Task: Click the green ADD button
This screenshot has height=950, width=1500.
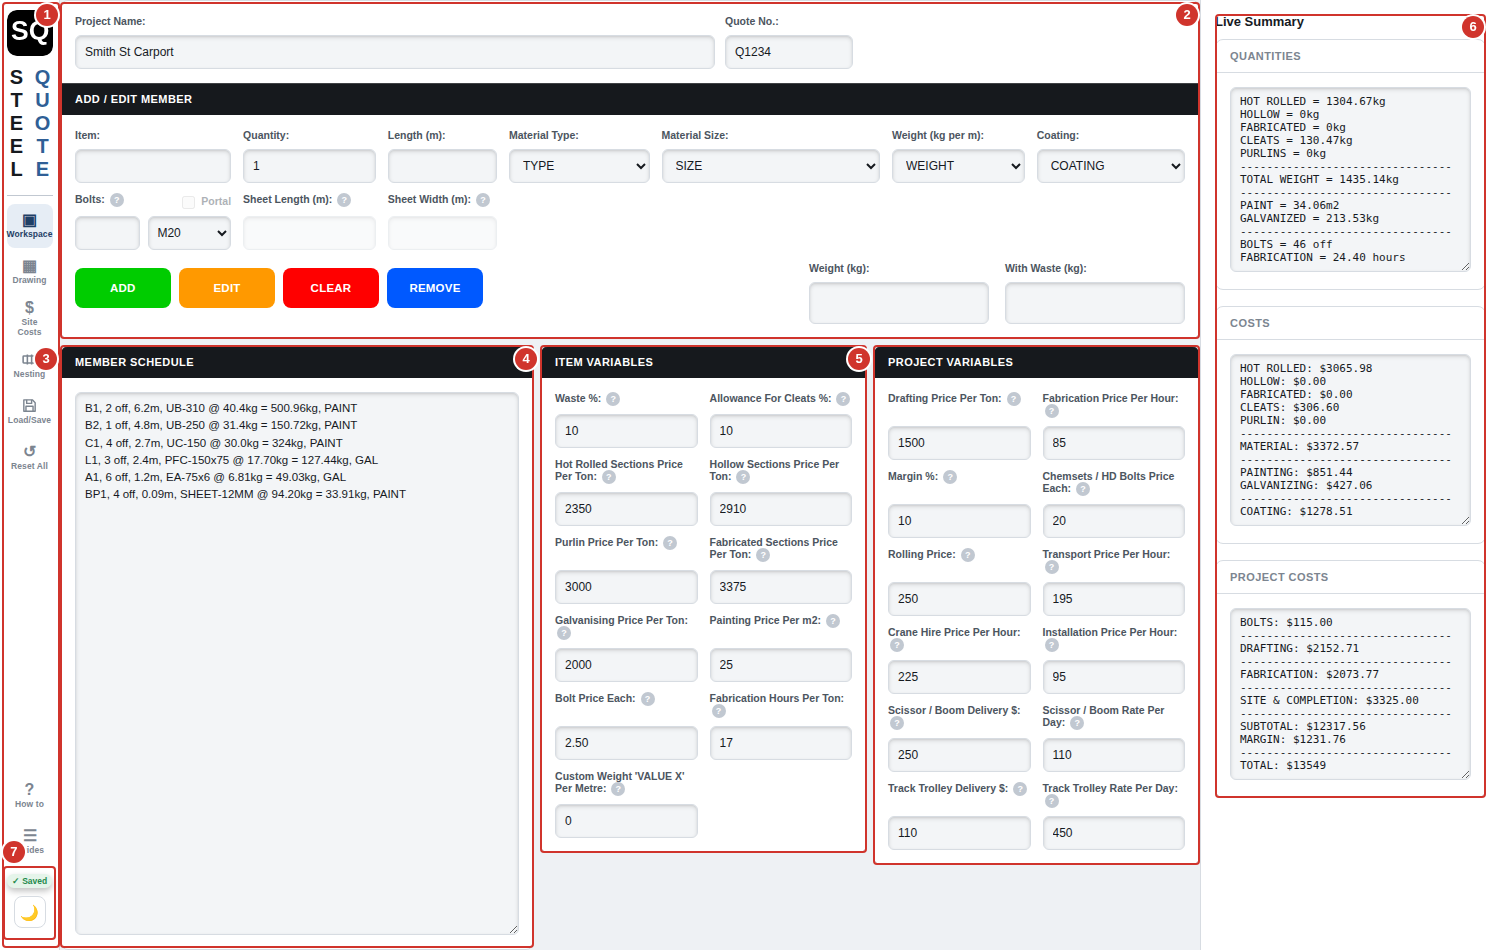Action: coord(123,288)
